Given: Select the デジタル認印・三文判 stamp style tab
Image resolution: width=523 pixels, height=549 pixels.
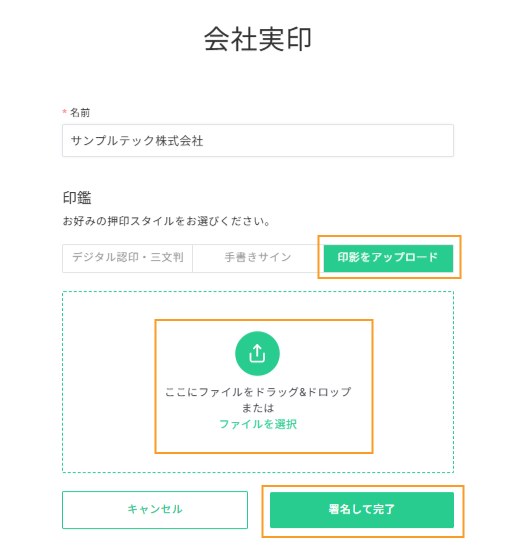Looking at the screenshot, I should point(127,258).
